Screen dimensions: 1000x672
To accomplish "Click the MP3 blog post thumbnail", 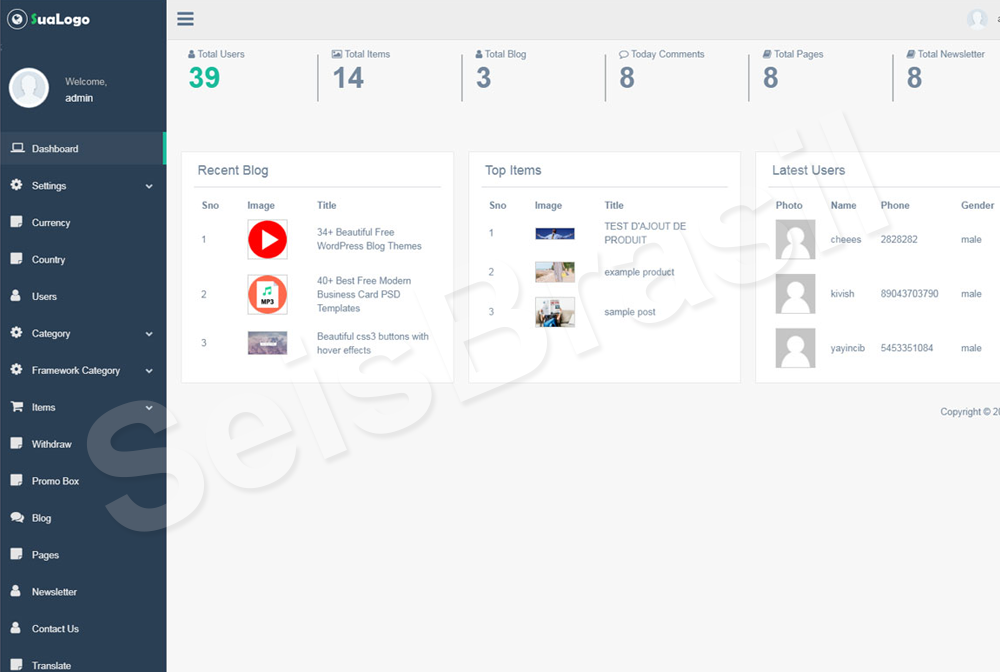I will click(x=267, y=295).
